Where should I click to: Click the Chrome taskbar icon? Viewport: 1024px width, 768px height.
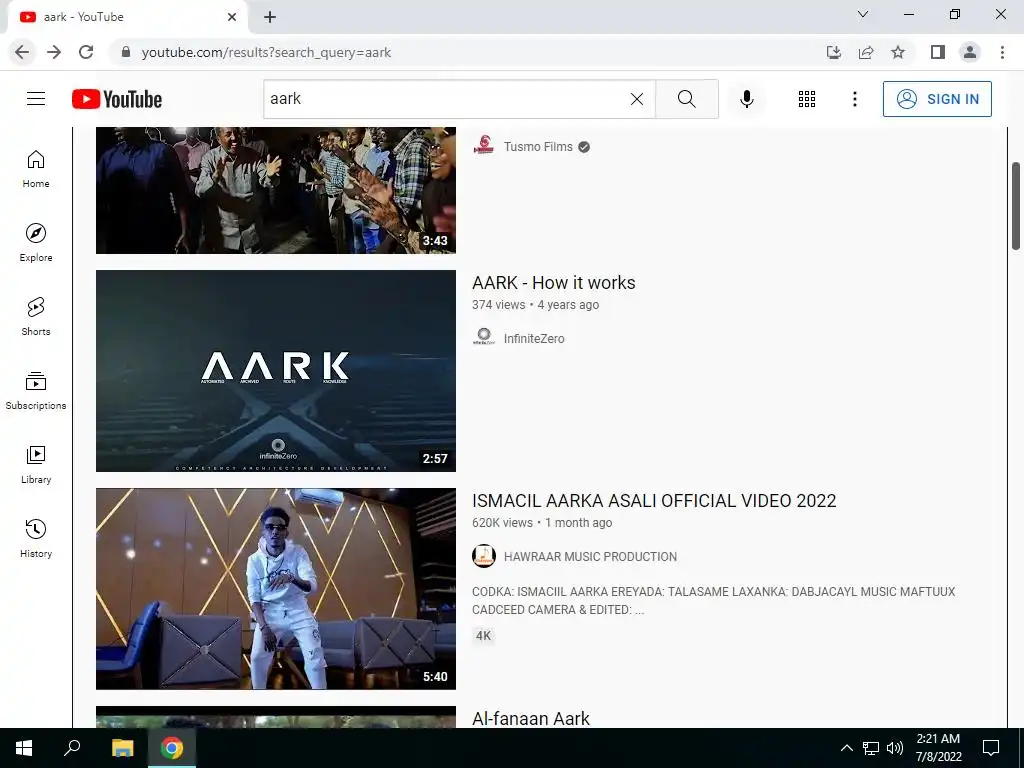(x=172, y=748)
